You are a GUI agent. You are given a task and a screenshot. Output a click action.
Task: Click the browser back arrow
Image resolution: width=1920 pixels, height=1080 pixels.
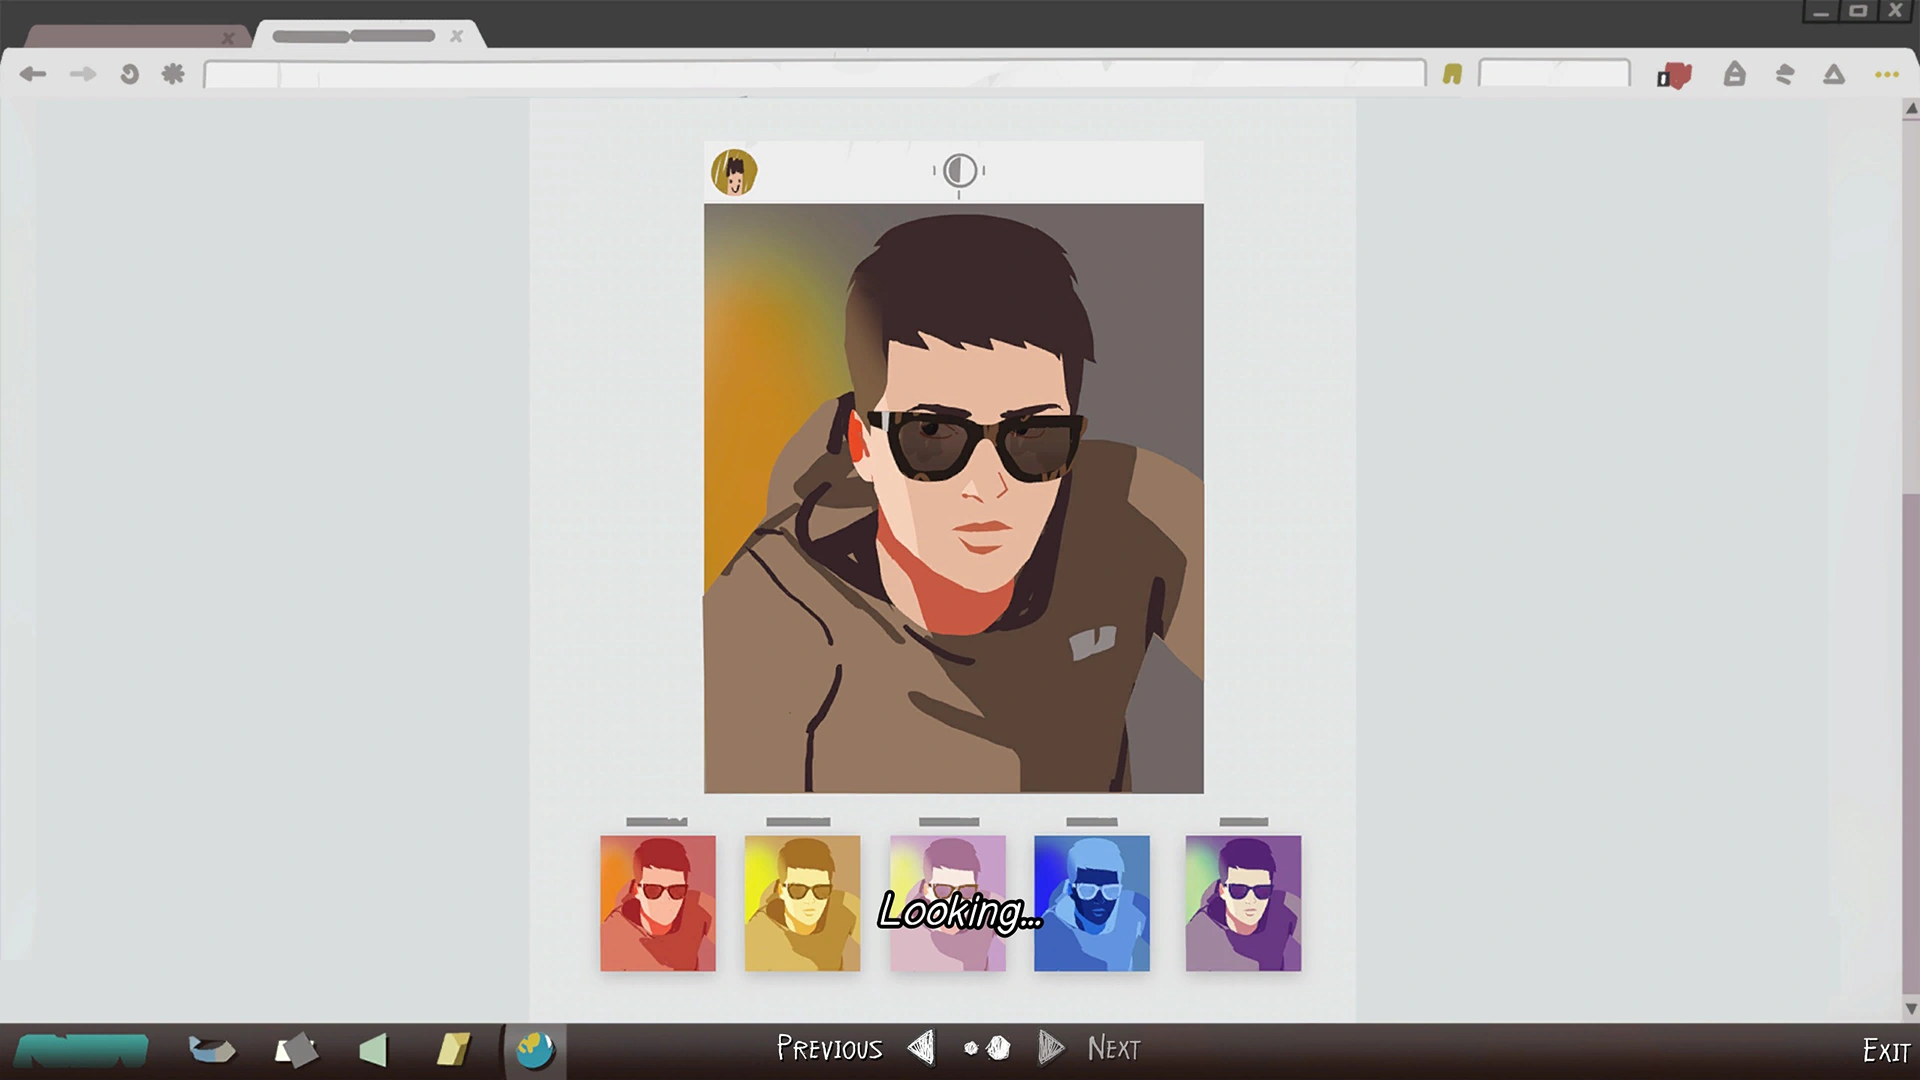tap(33, 74)
